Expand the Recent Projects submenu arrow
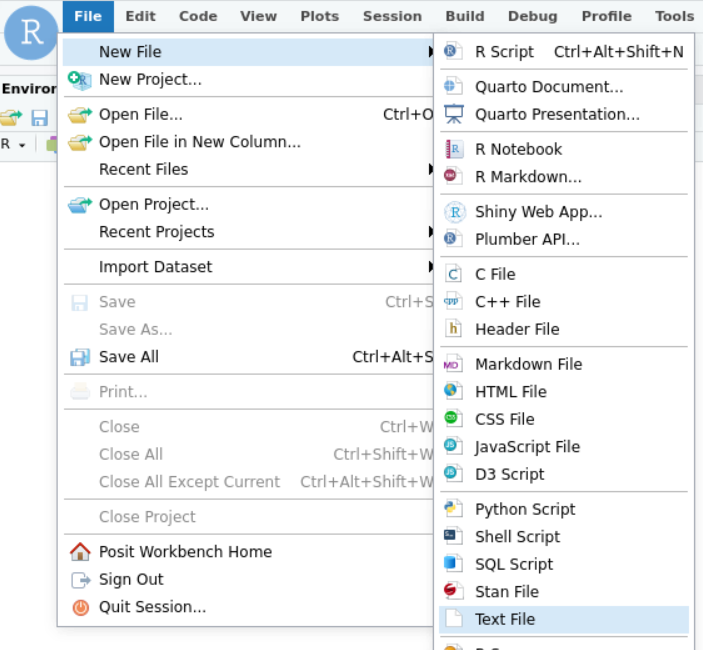The width and height of the screenshot is (703, 650). [x=430, y=232]
